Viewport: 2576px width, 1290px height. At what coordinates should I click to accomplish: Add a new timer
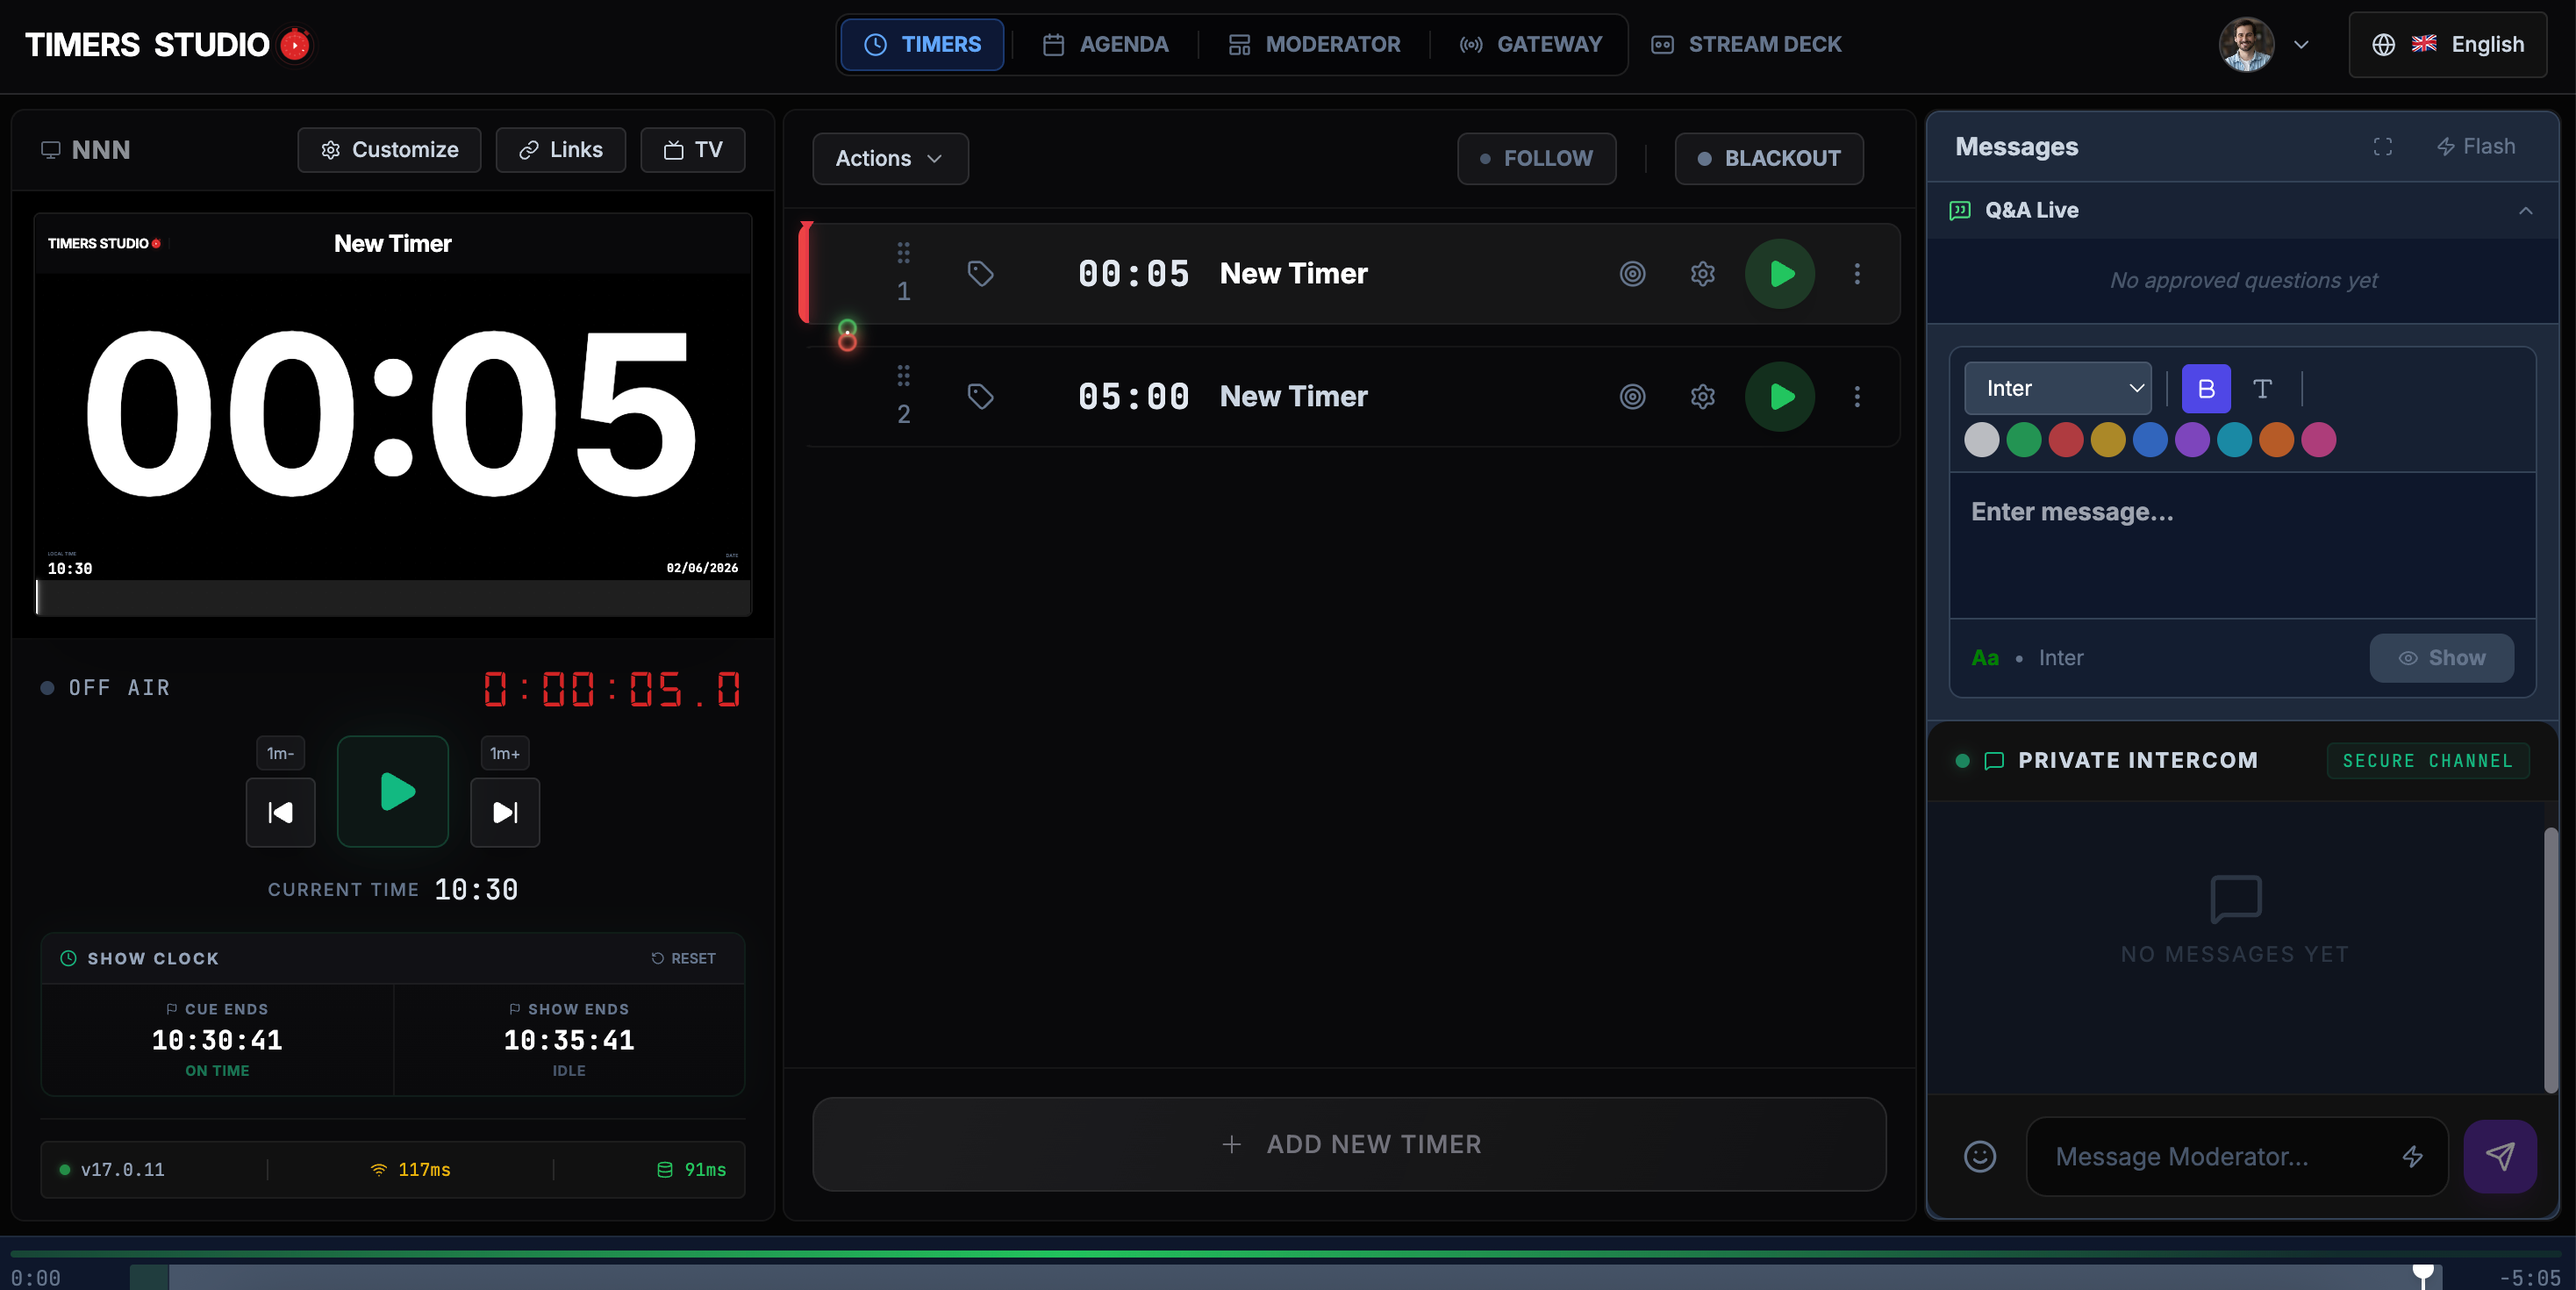(1349, 1144)
